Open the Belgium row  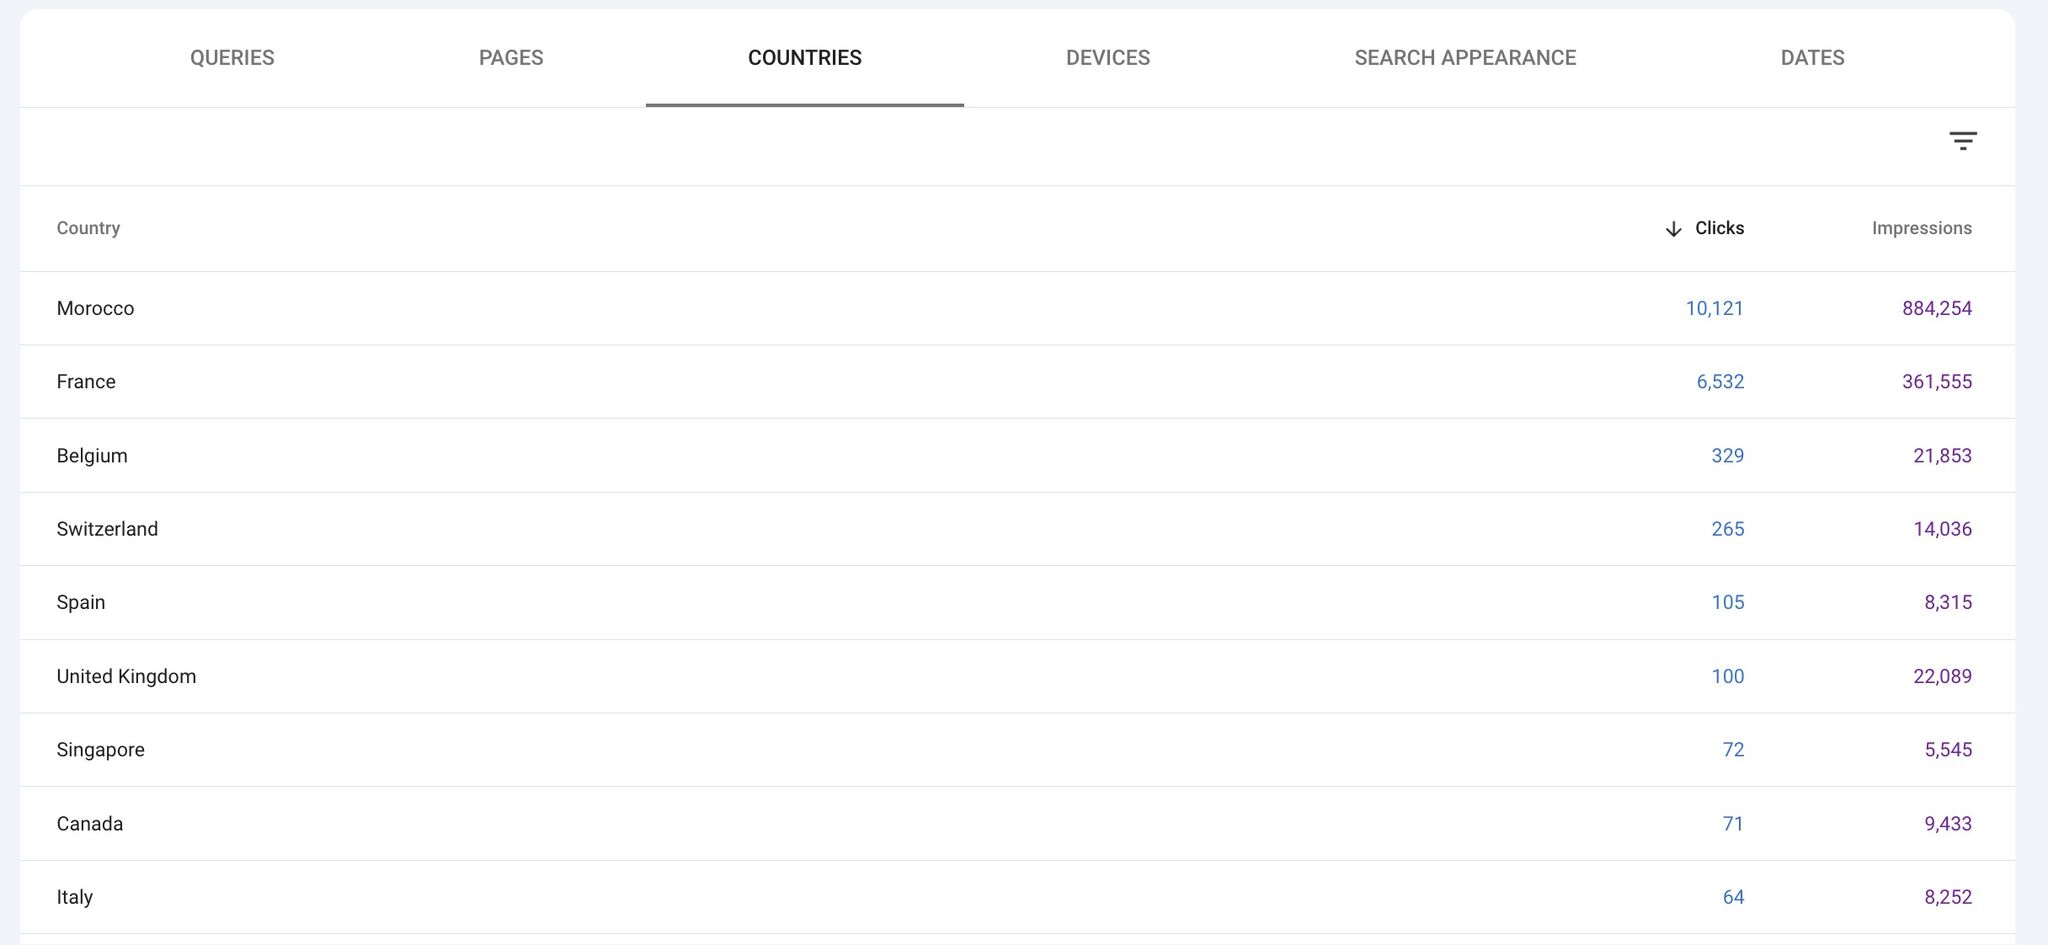[92, 456]
